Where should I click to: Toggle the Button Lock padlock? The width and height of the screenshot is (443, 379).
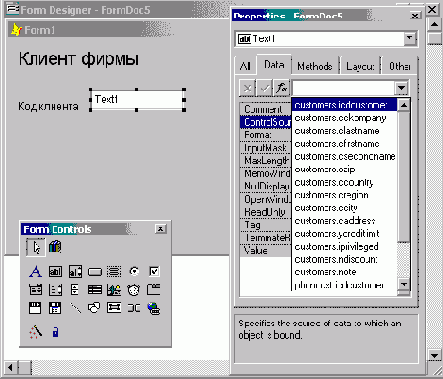tap(55, 332)
